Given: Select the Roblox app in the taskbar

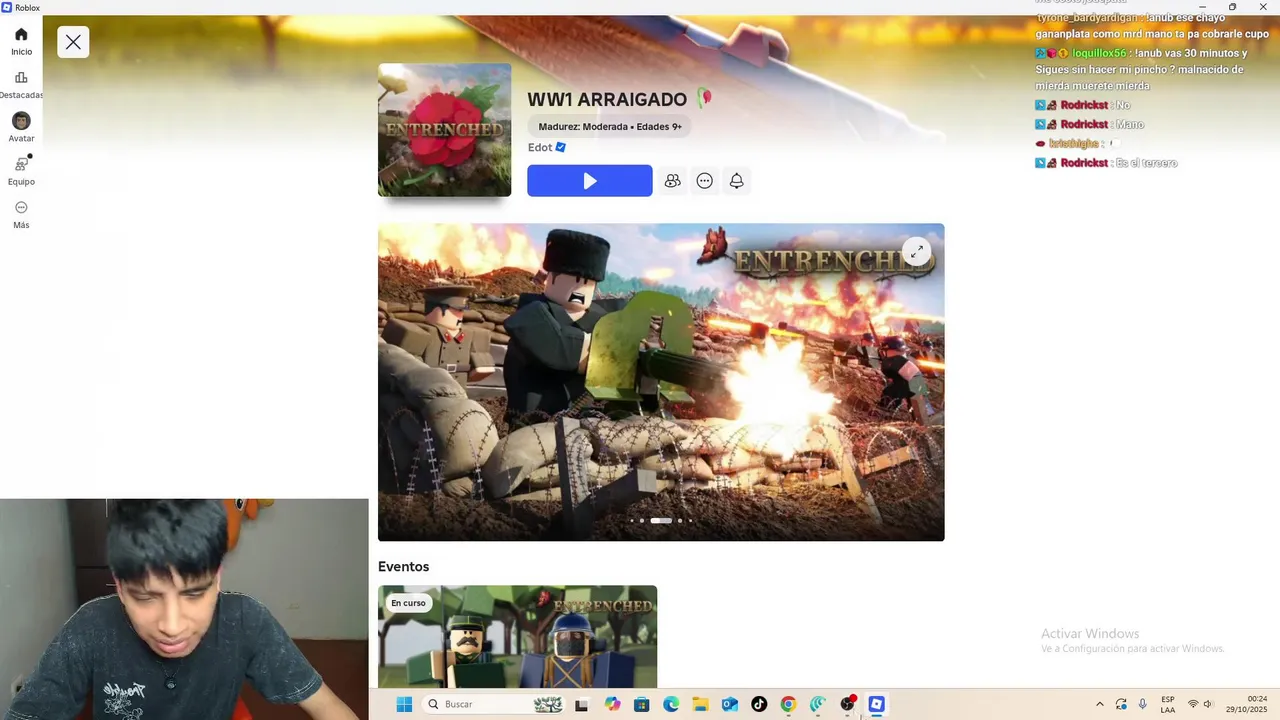Looking at the screenshot, I should [x=877, y=704].
